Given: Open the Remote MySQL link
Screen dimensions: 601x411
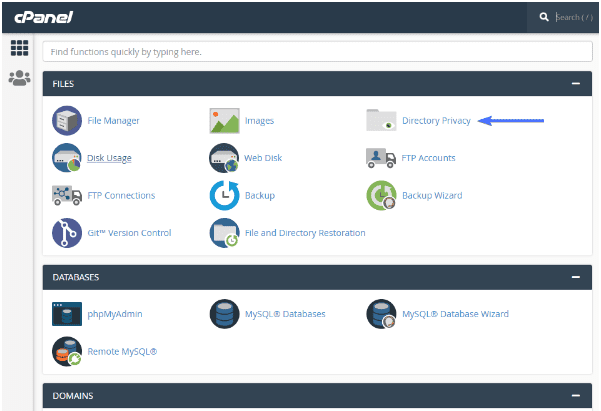Looking at the screenshot, I should pyautogui.click(x=122, y=352).
